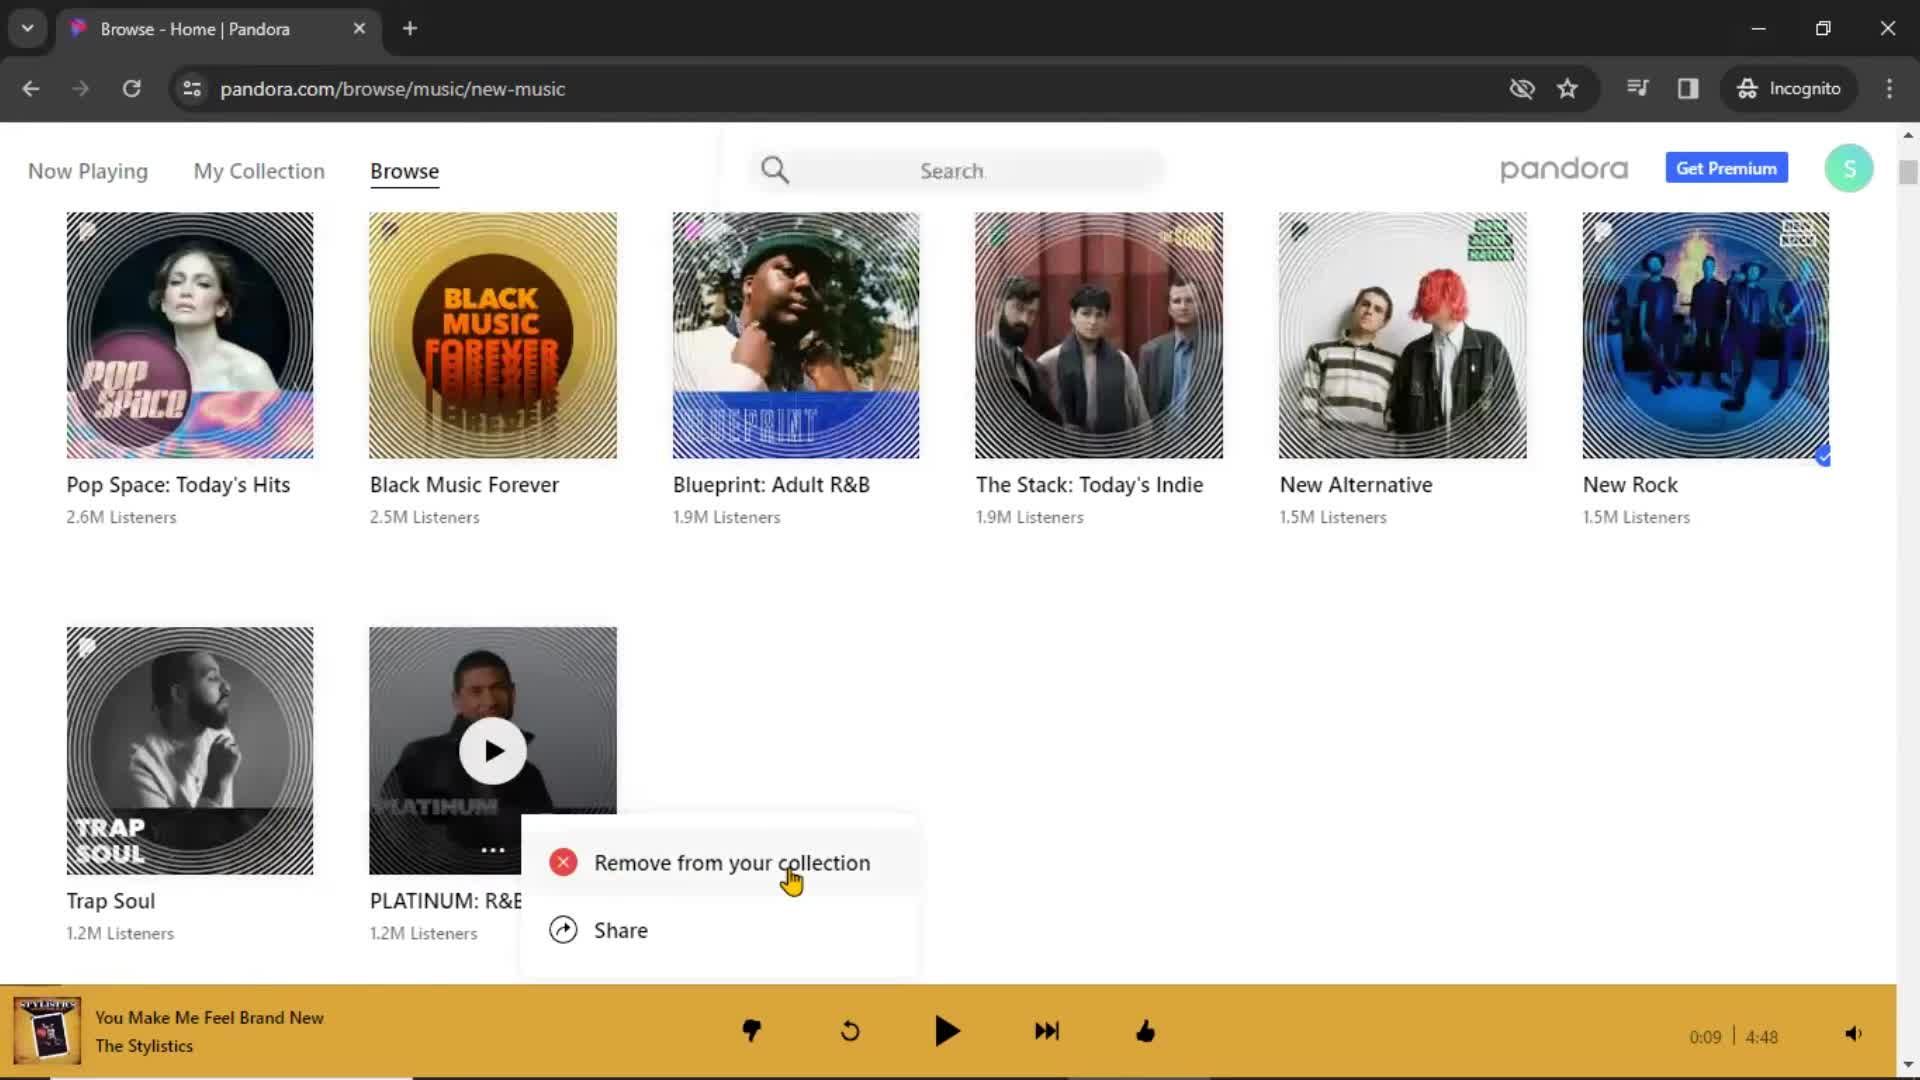1920x1080 pixels.
Task: Click the Stylistics album art in player
Action: [x=47, y=1030]
